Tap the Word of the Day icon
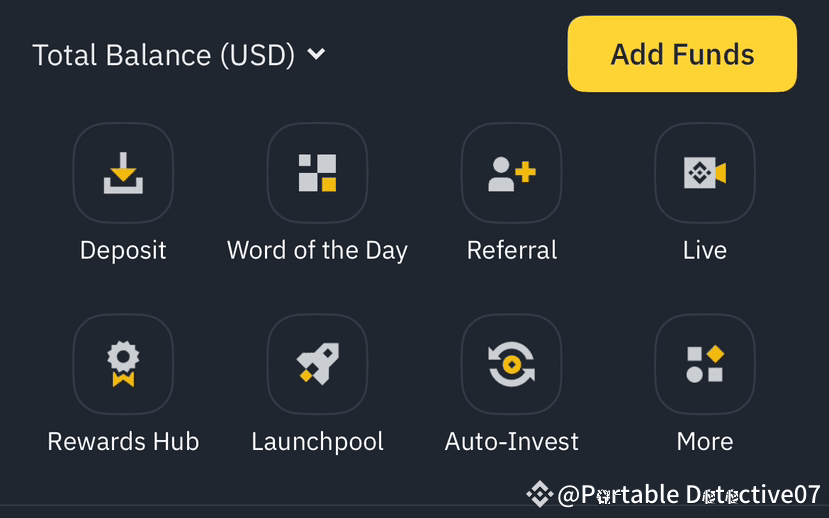The image size is (829, 518). (317, 173)
